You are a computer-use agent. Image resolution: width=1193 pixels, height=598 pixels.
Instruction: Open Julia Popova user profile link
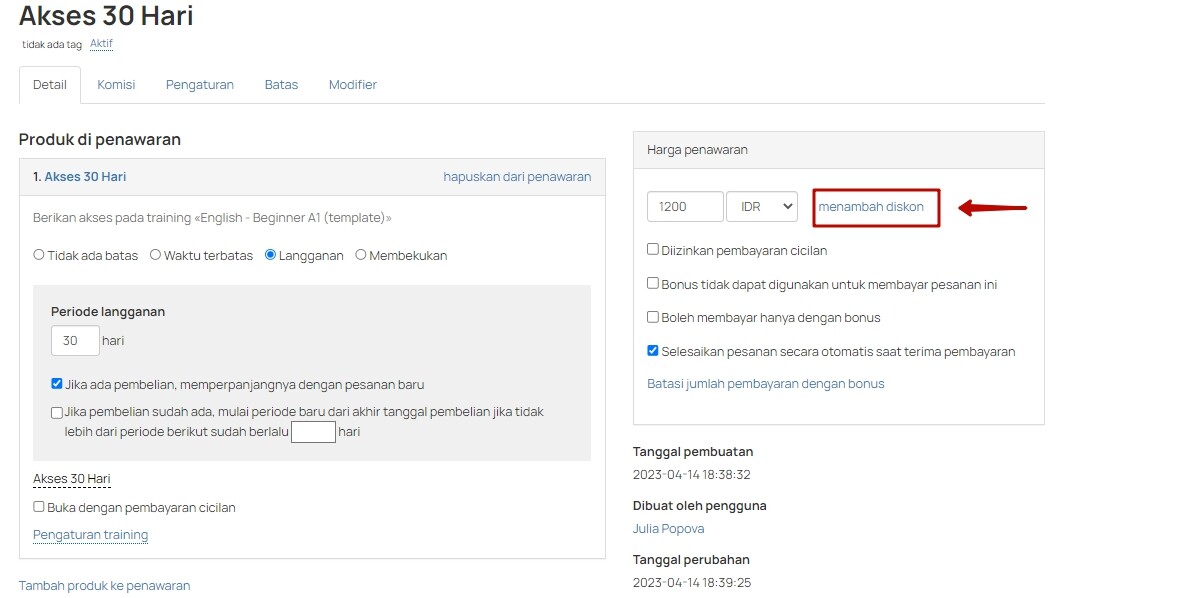(x=668, y=528)
